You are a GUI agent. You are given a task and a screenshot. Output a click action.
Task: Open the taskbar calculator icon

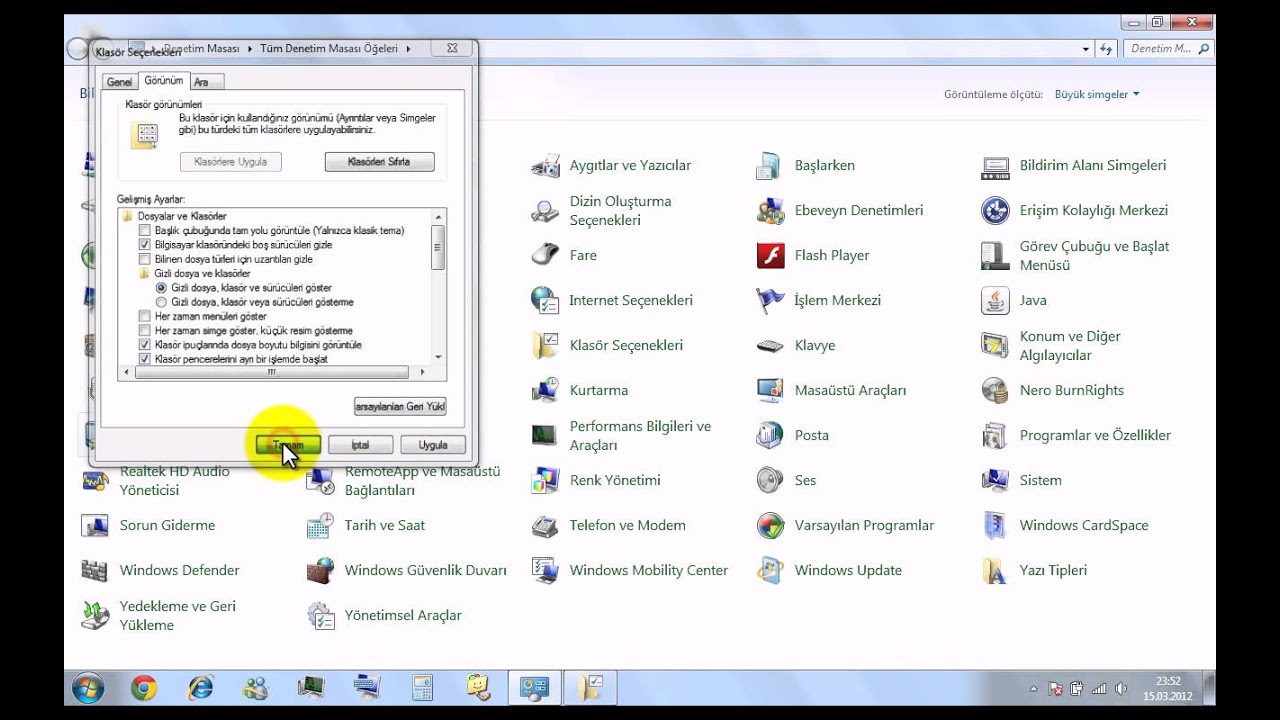tap(422, 688)
